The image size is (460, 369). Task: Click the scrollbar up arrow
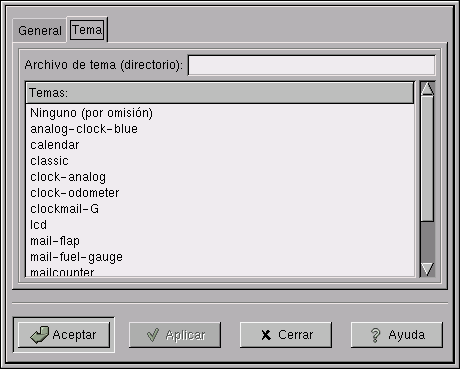point(427,89)
